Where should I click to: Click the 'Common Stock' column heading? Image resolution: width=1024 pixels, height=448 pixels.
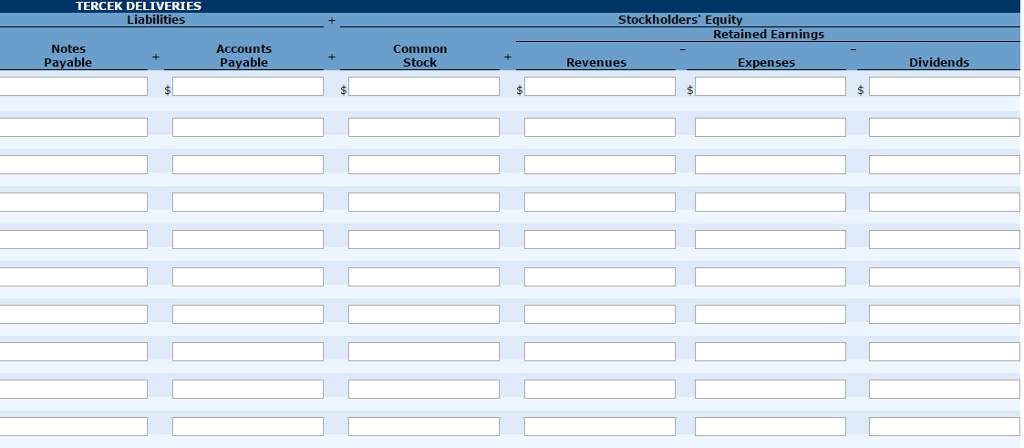(x=420, y=56)
